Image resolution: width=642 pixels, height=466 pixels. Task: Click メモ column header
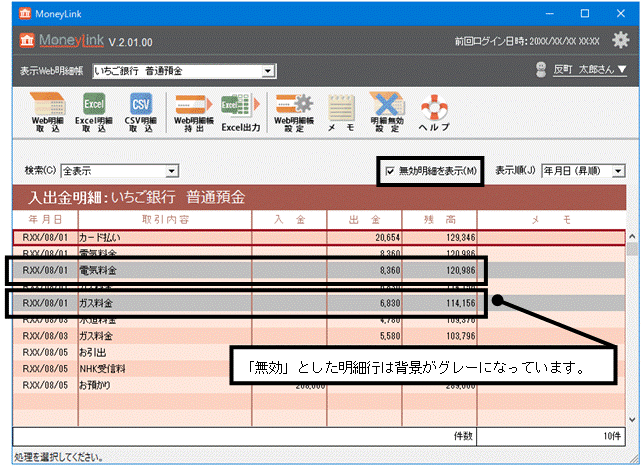pos(552,220)
